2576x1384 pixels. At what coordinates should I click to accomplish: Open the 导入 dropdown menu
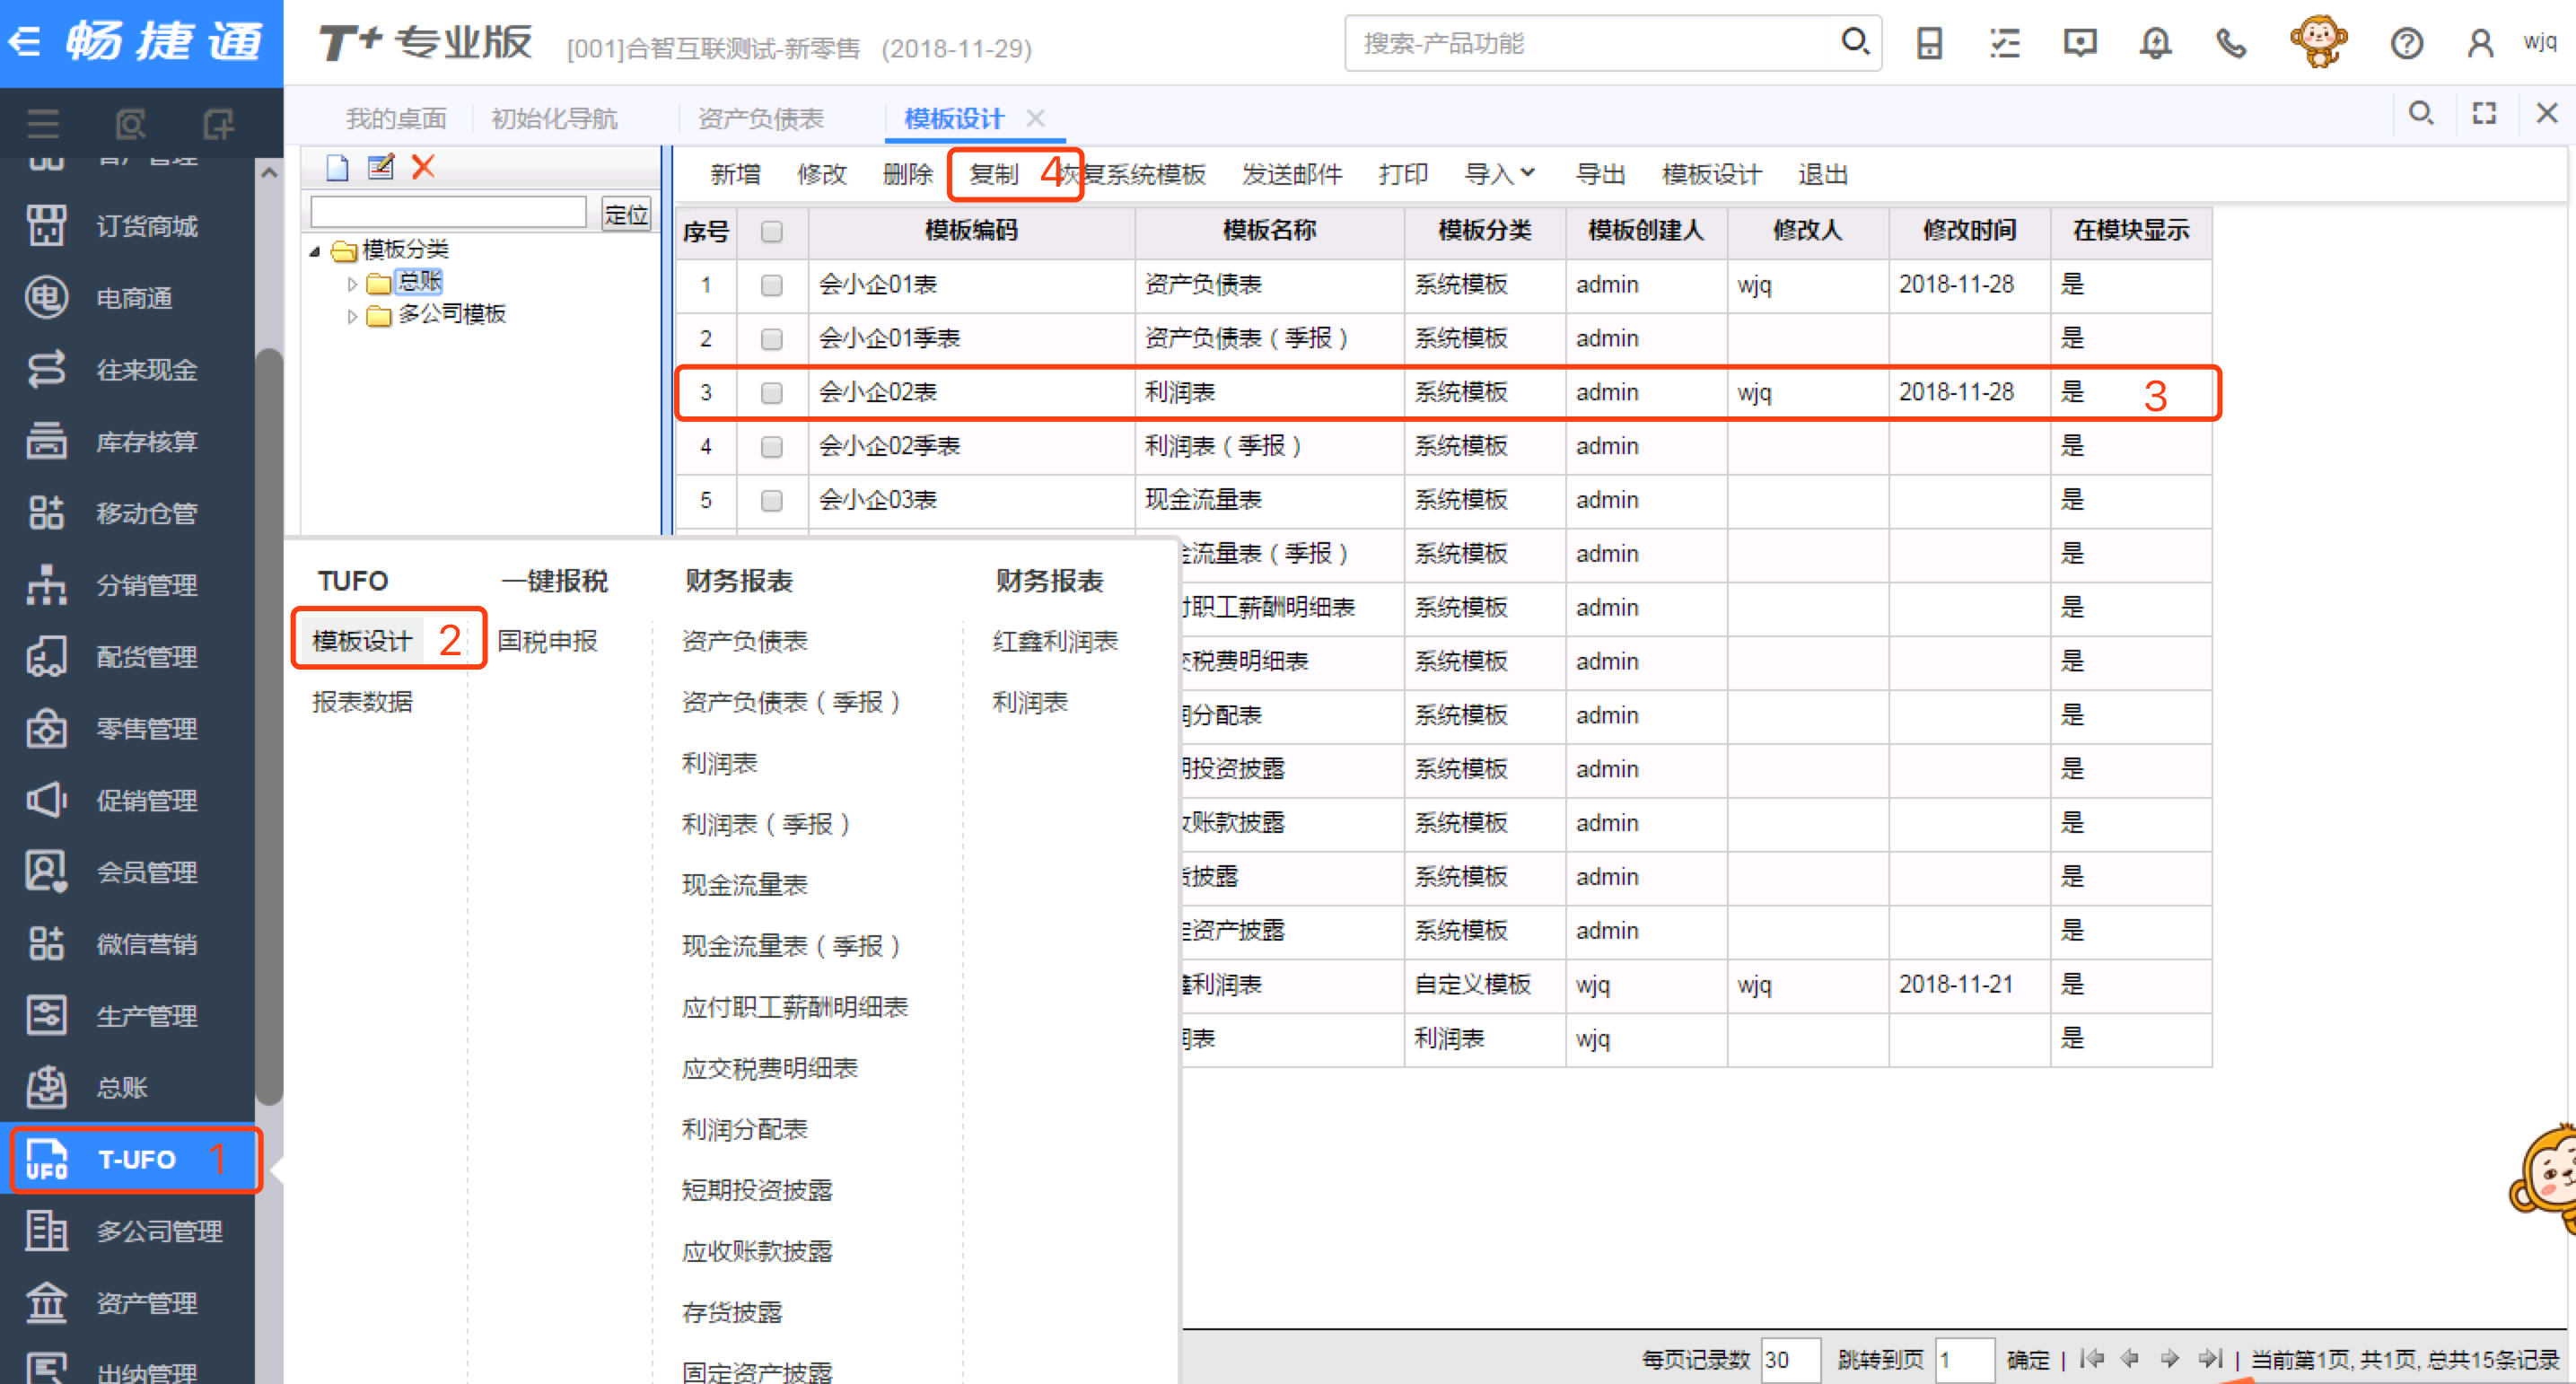coord(1499,174)
